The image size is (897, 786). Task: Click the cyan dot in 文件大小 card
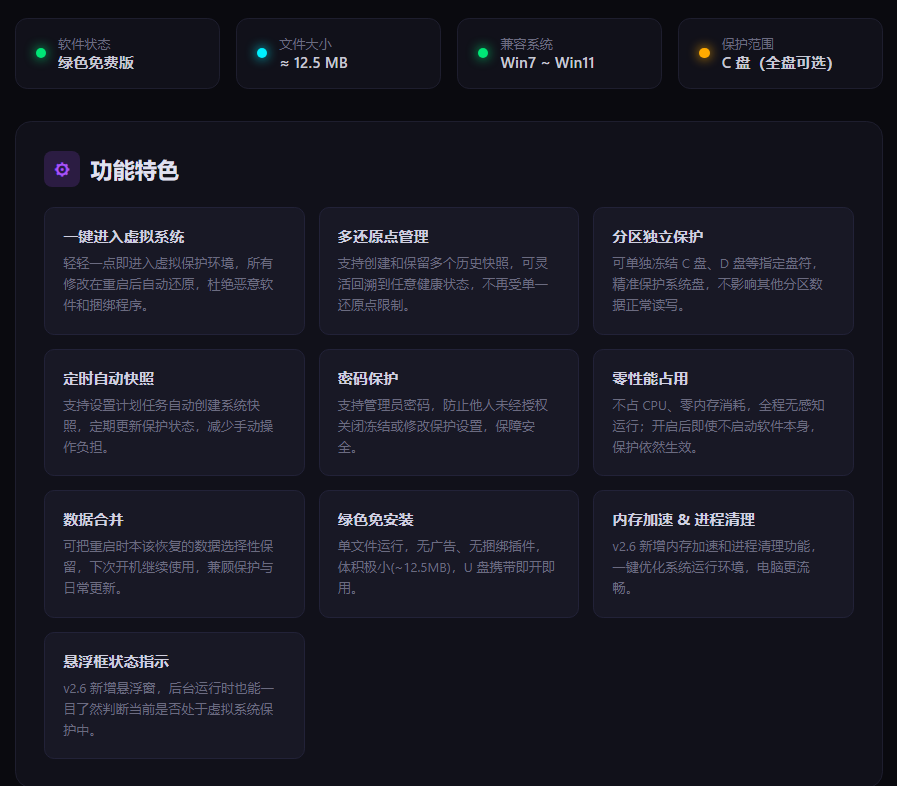pyautogui.click(x=262, y=53)
